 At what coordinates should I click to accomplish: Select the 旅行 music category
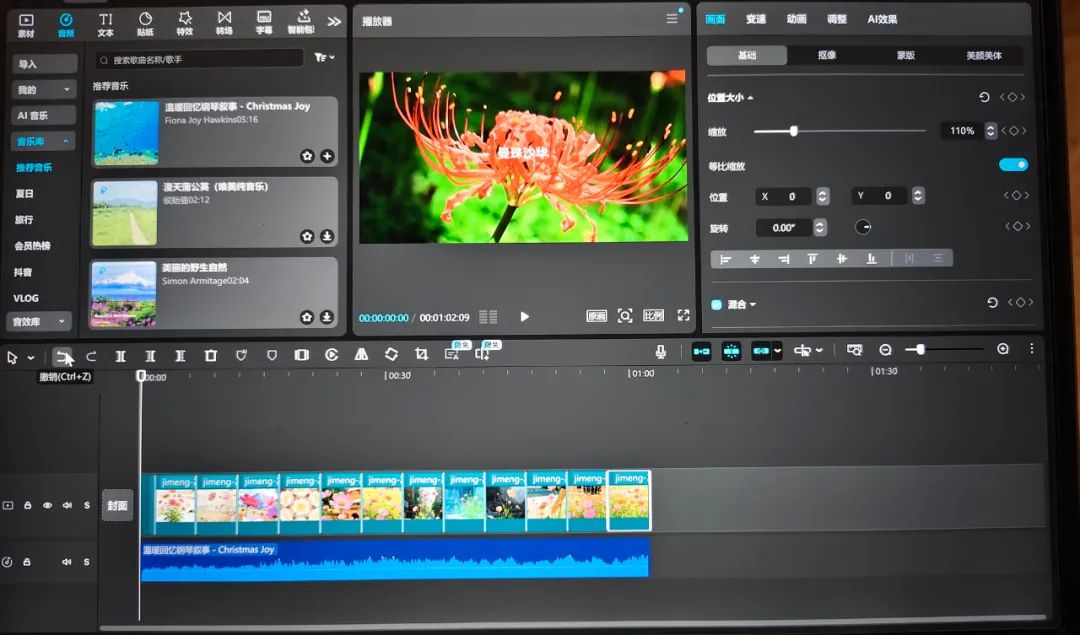click(24, 220)
